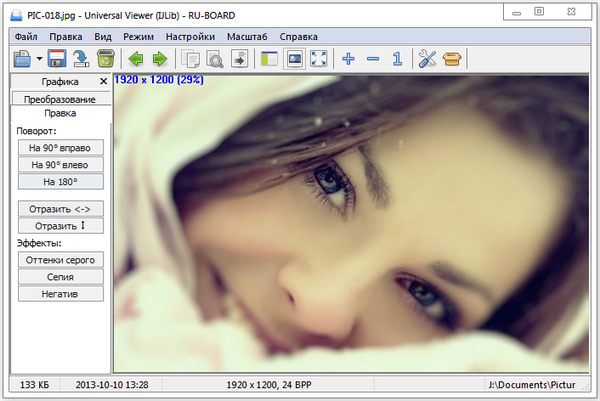Collapse the Правка panel section

pos(60,114)
